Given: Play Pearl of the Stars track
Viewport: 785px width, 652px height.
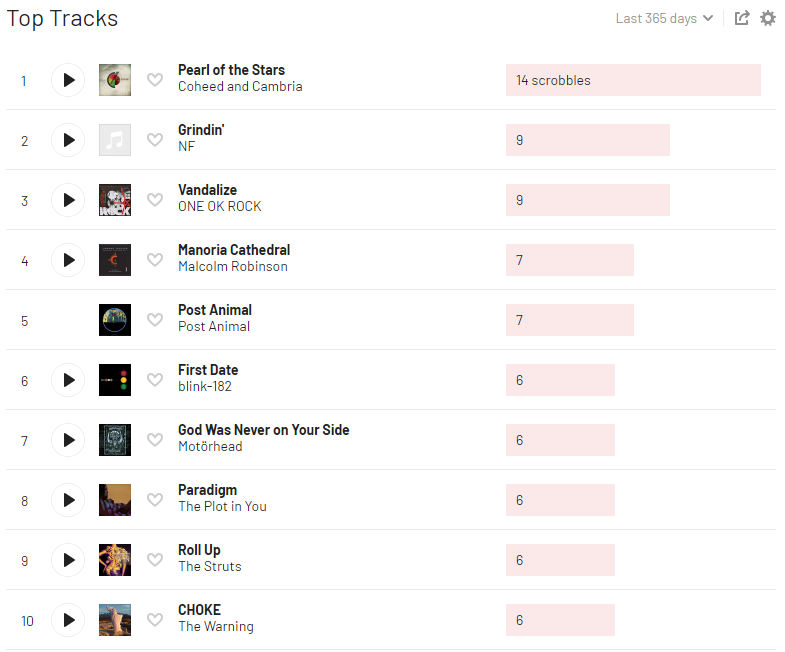Looking at the screenshot, I should (x=68, y=80).
